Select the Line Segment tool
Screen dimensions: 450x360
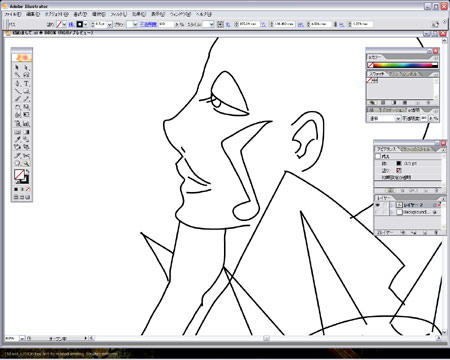click(x=18, y=91)
